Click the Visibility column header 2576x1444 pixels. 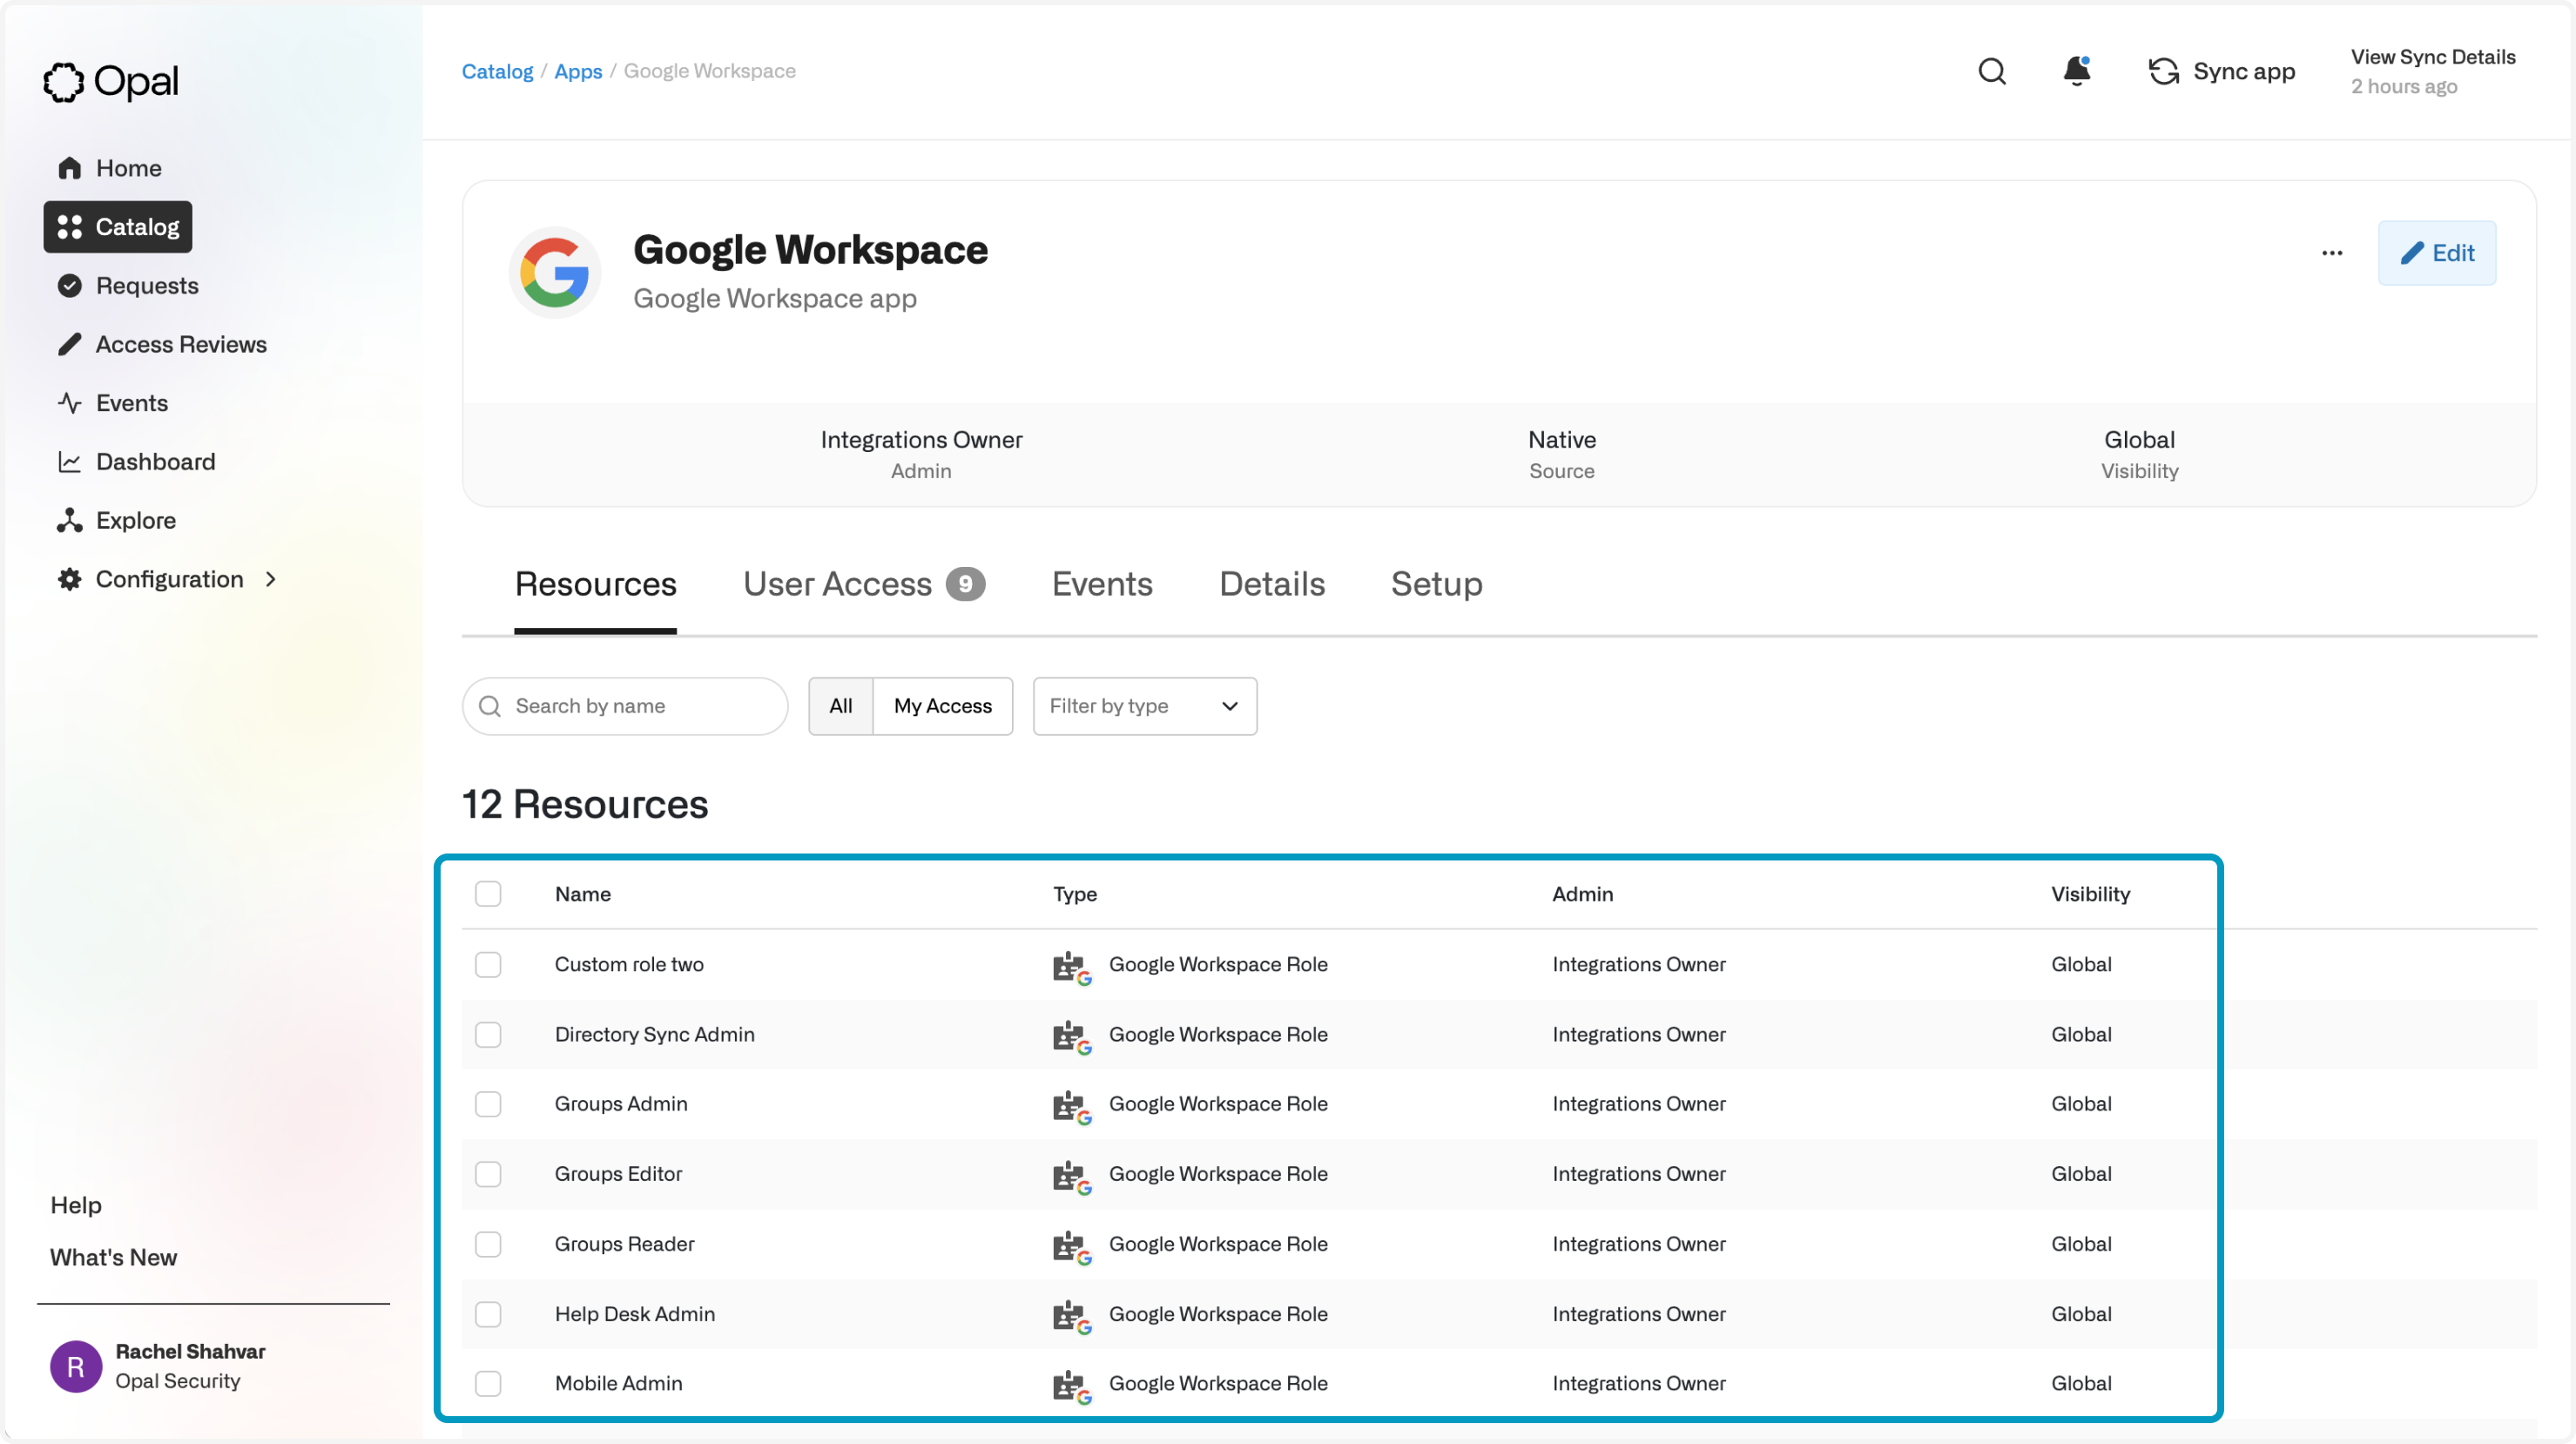pyautogui.click(x=2090, y=894)
